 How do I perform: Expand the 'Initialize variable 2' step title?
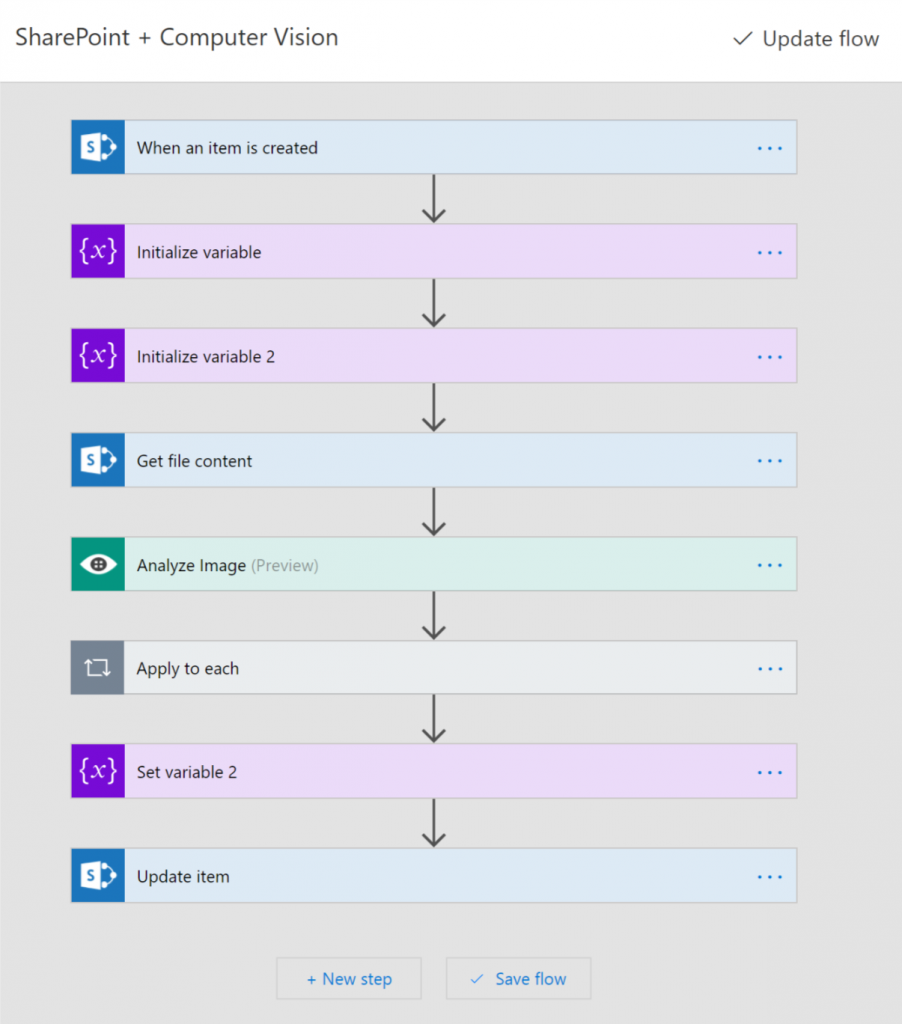click(206, 357)
